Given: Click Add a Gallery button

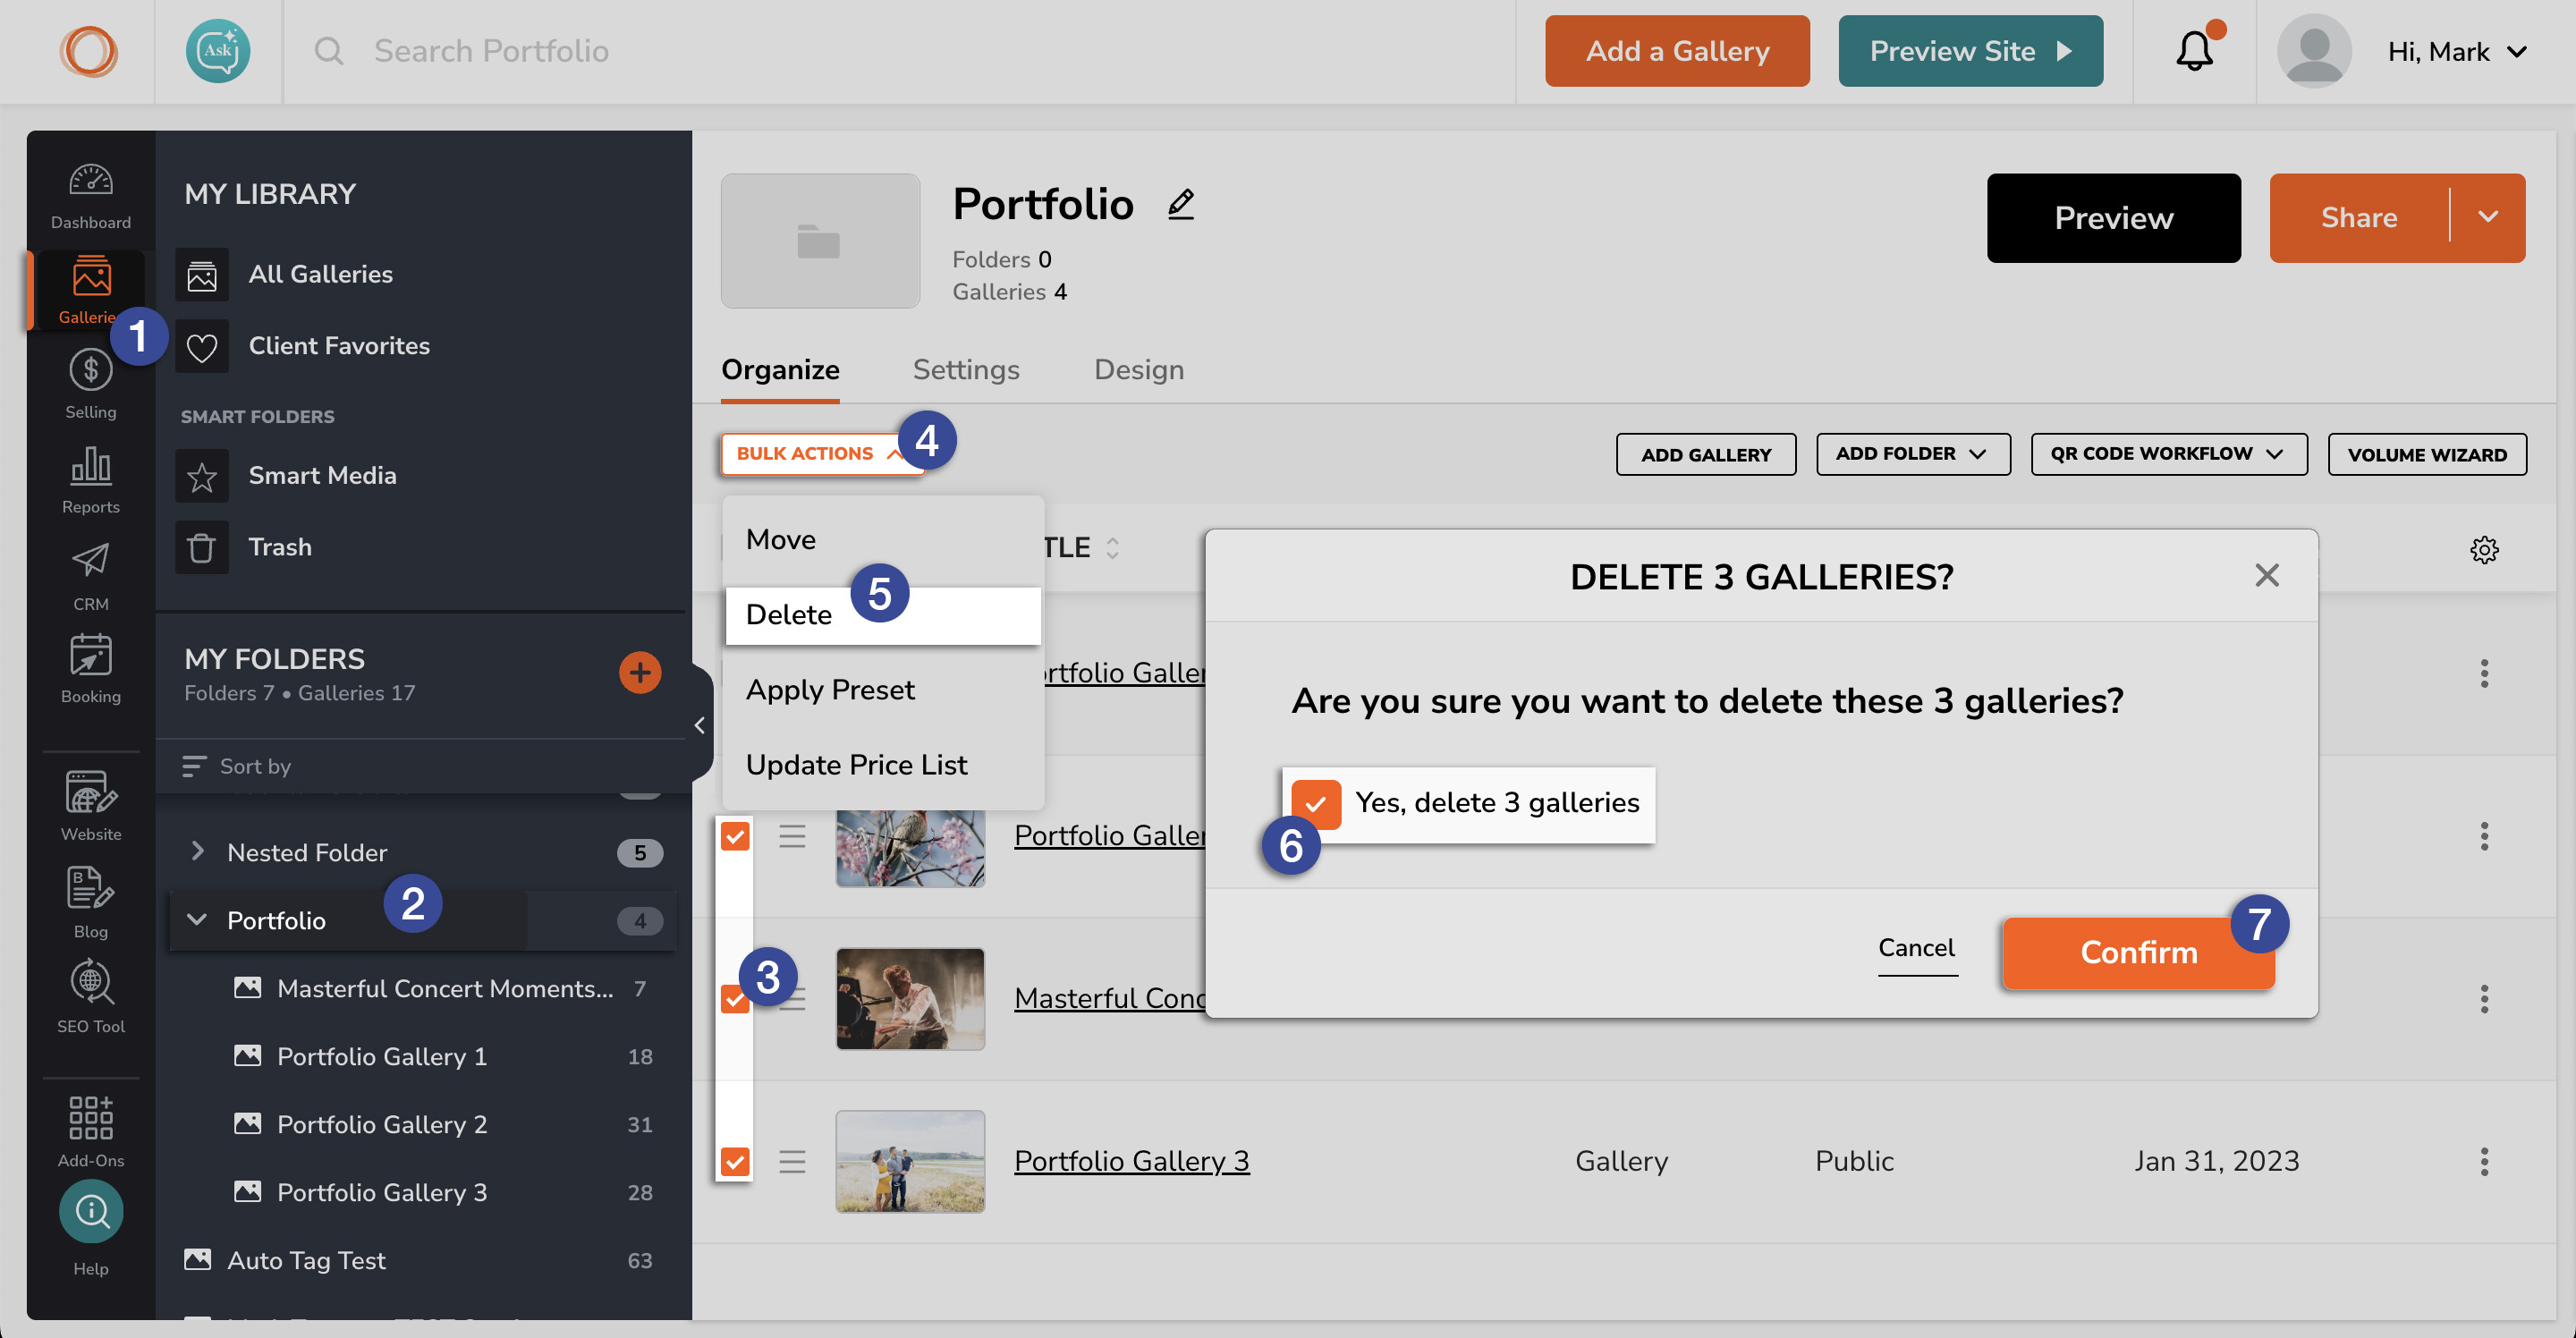Looking at the screenshot, I should (1677, 51).
